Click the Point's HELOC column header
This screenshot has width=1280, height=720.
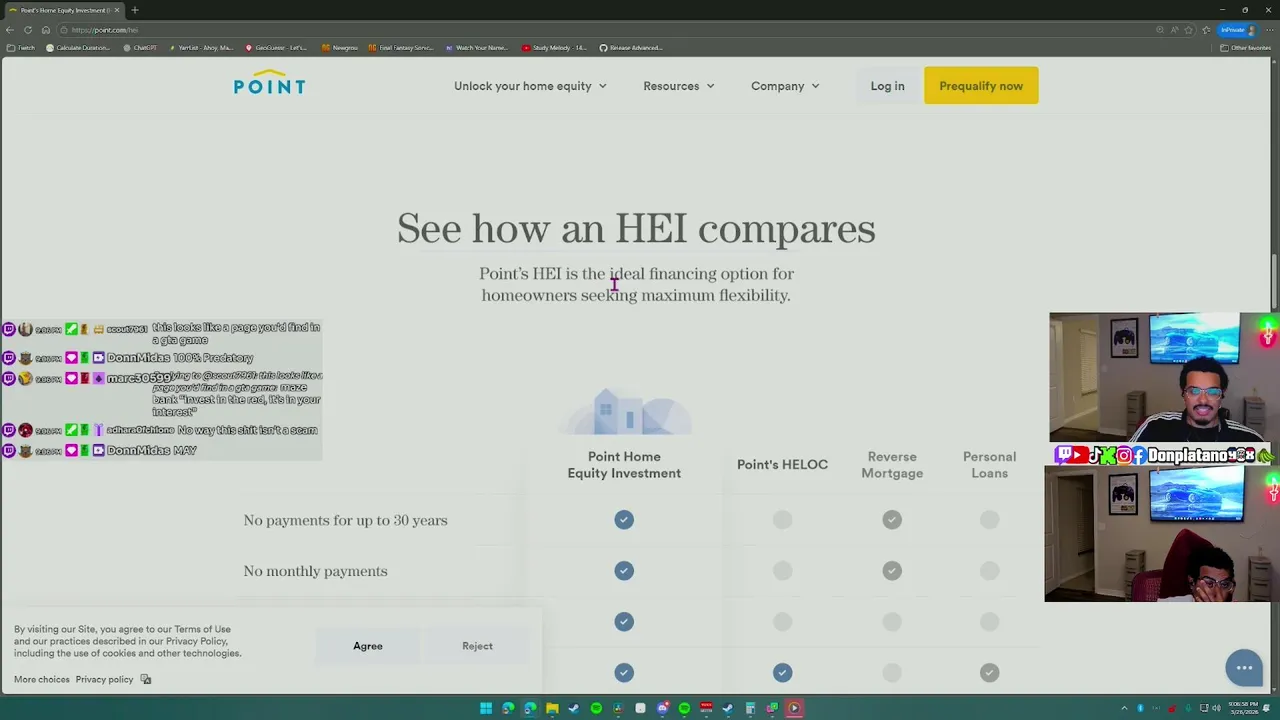782,465
